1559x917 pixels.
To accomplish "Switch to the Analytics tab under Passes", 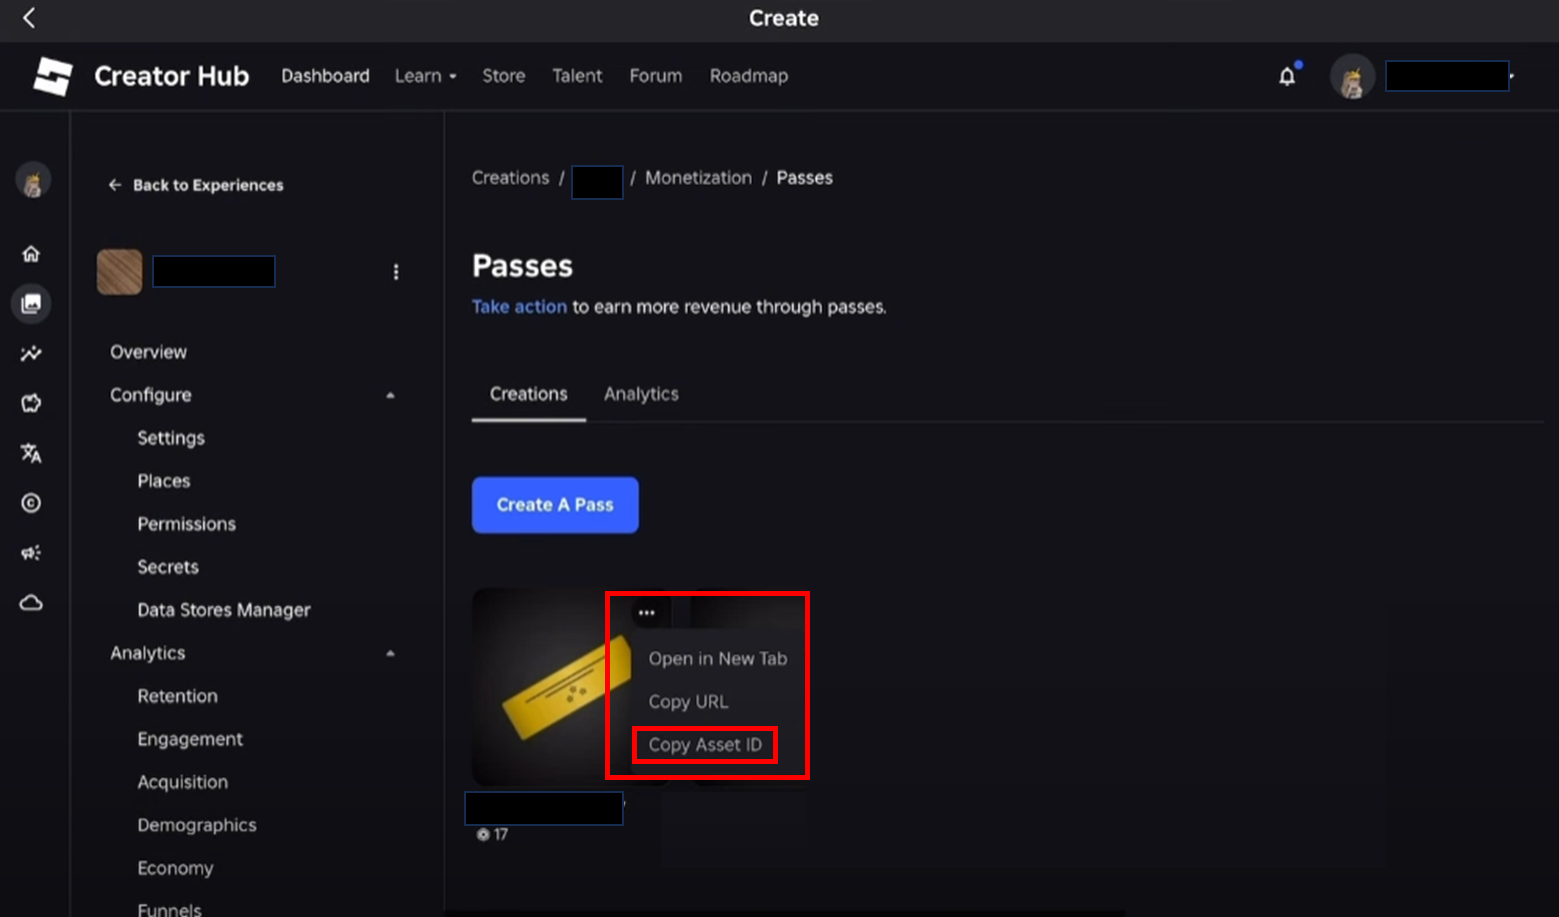I will coord(641,394).
